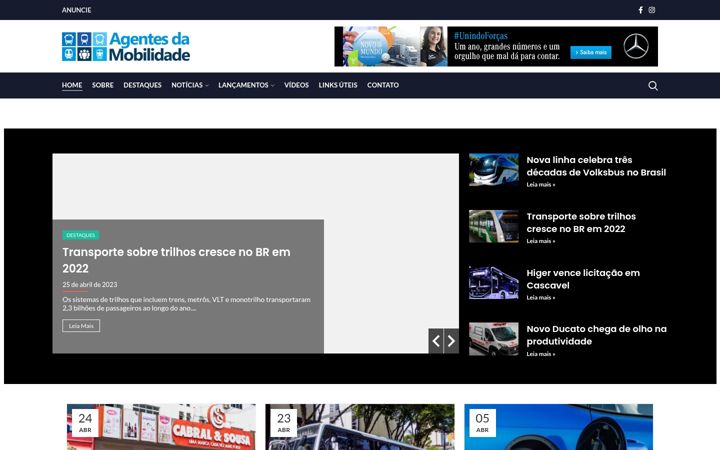Viewport: 720px width, 450px height.
Task: Click the Mercedes-Benz star logo in banner
Action: pos(636,46)
